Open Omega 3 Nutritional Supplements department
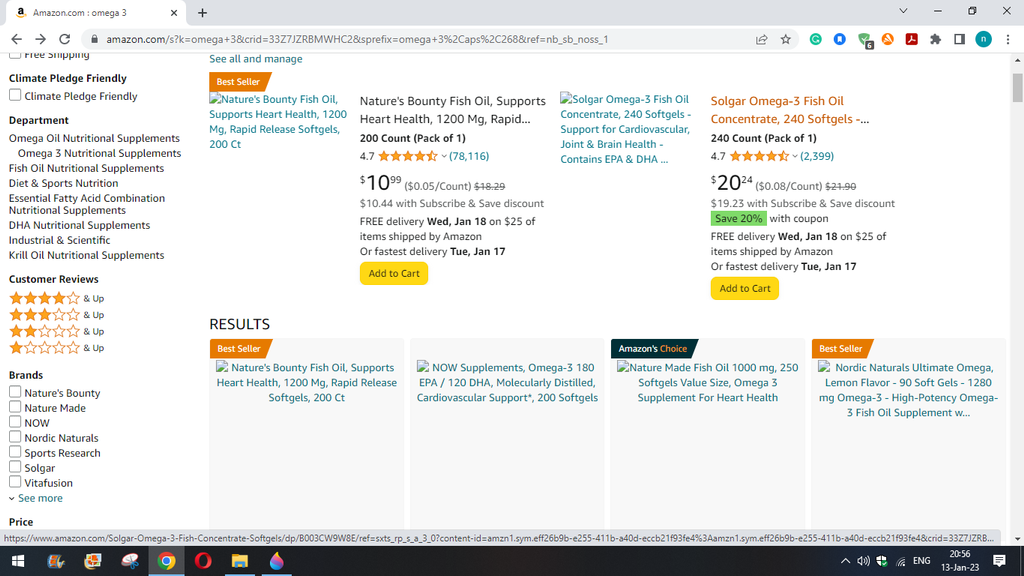Viewport: 1024px width, 576px height. click(x=99, y=153)
